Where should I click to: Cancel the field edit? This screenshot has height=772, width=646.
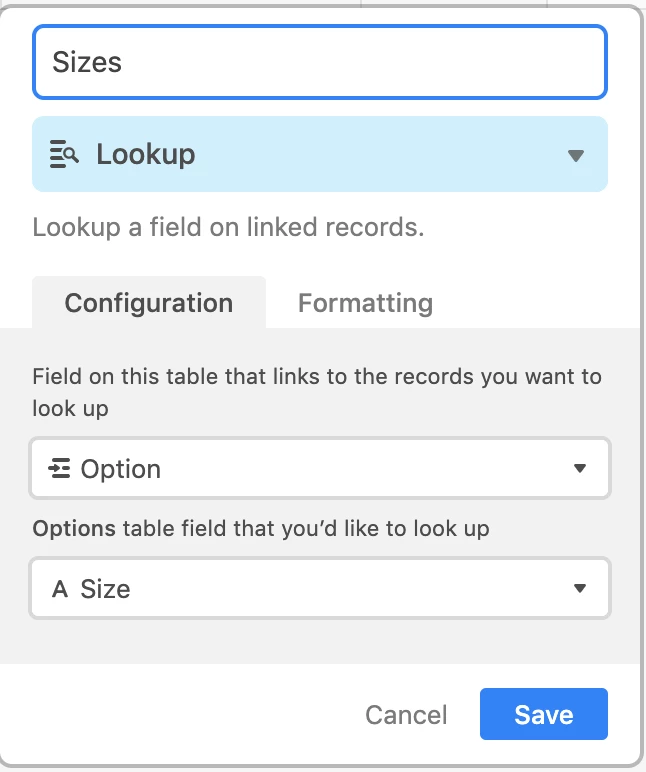tap(406, 715)
